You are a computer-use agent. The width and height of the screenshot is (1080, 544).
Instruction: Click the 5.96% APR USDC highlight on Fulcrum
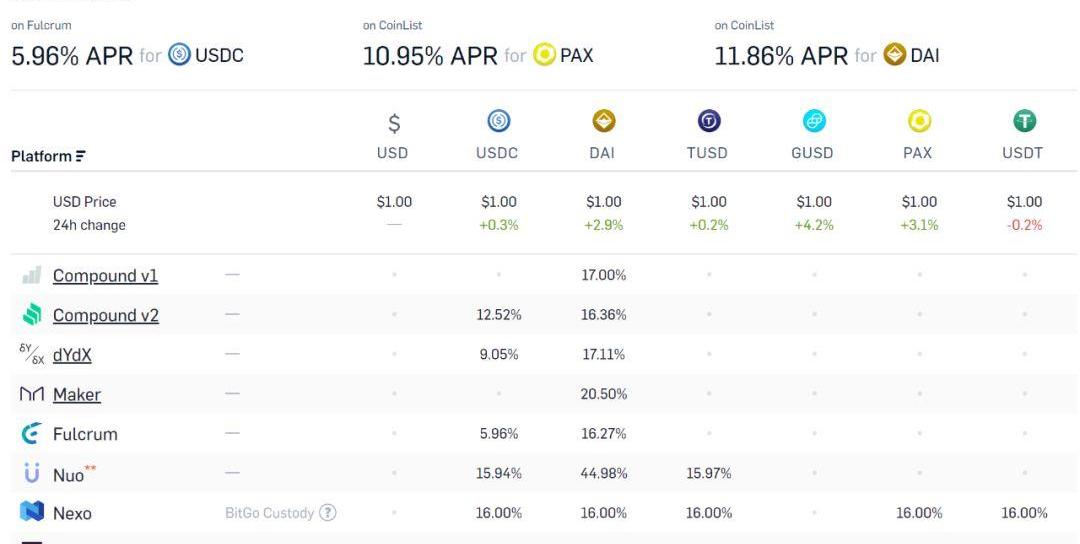pos(127,56)
